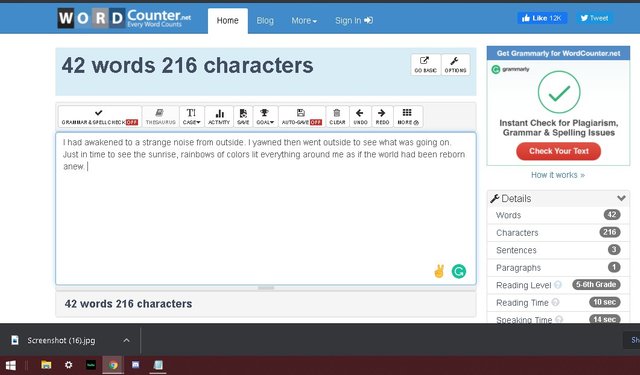
Task: Click the Paragraphs count row
Action: [x=558, y=268]
